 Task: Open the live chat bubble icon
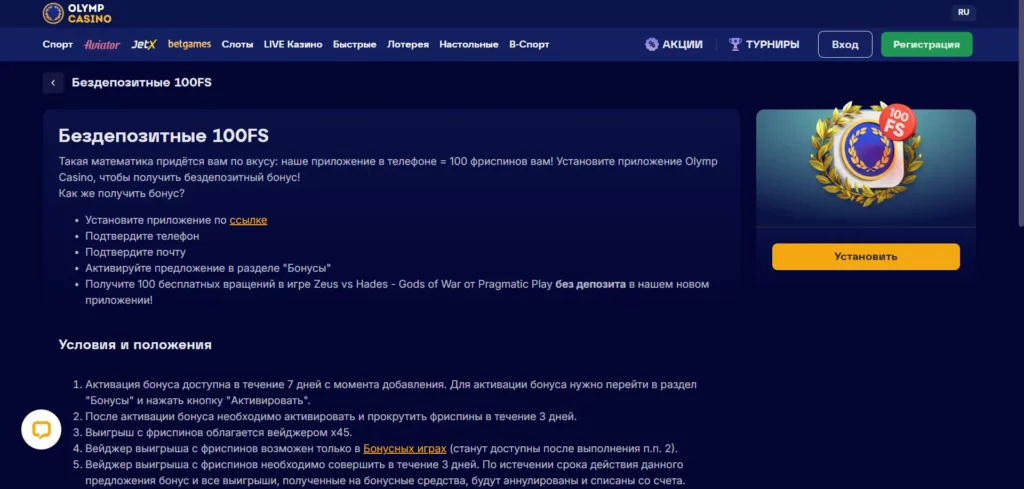(41, 429)
